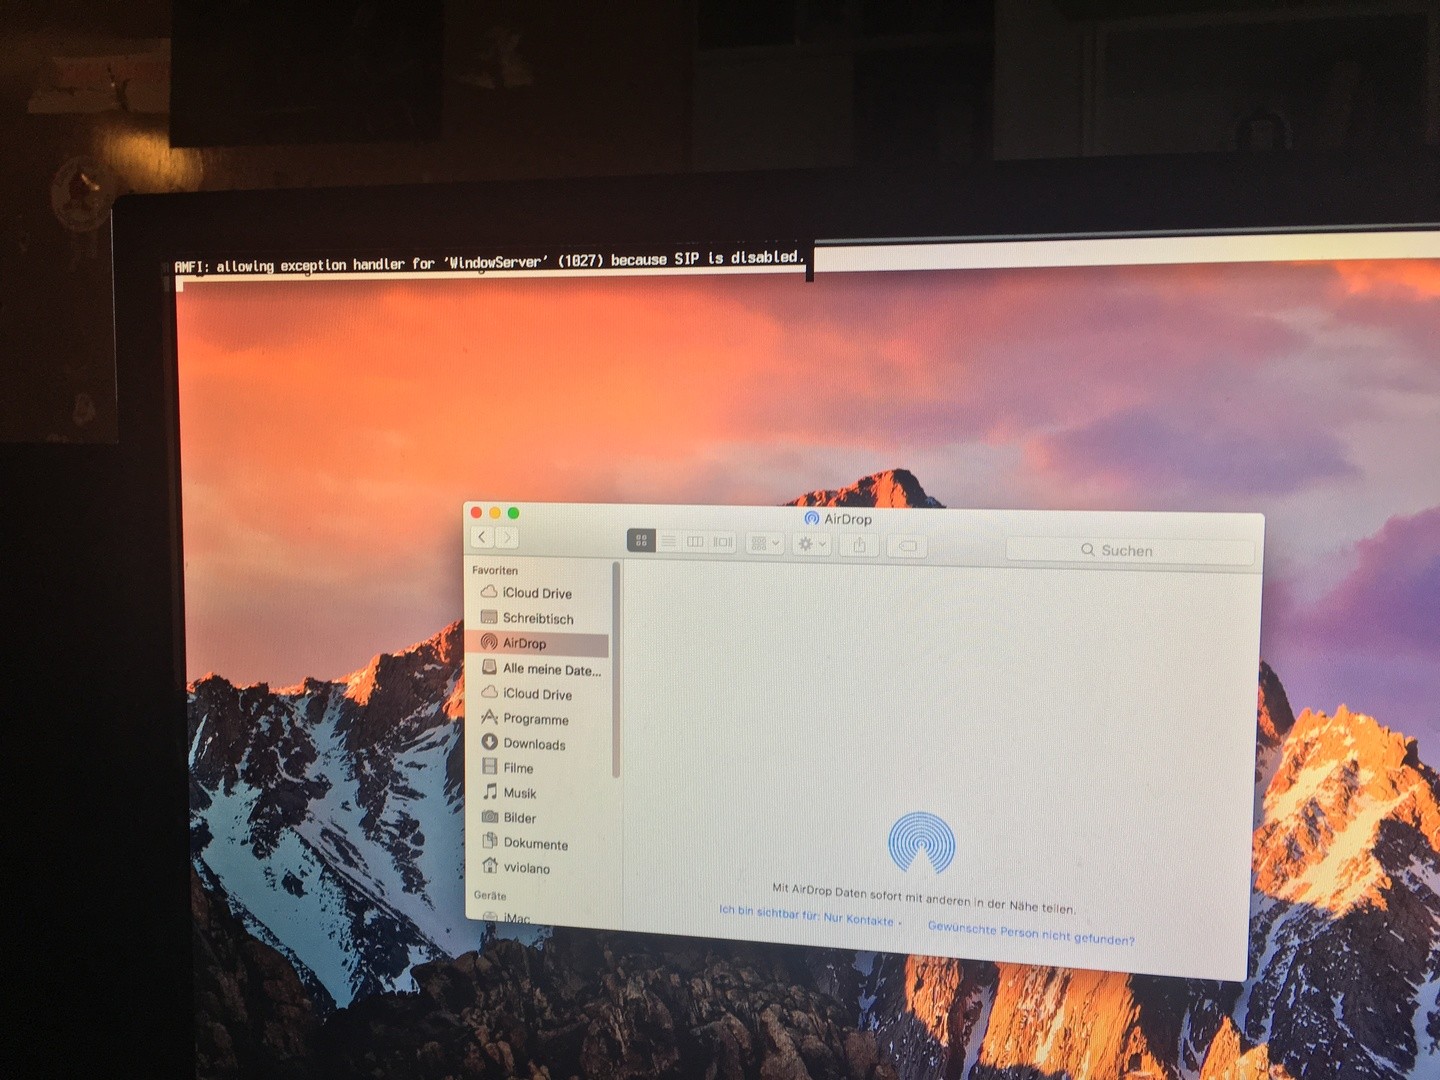
Task: Minimize the AirDrop window
Action: (x=495, y=513)
